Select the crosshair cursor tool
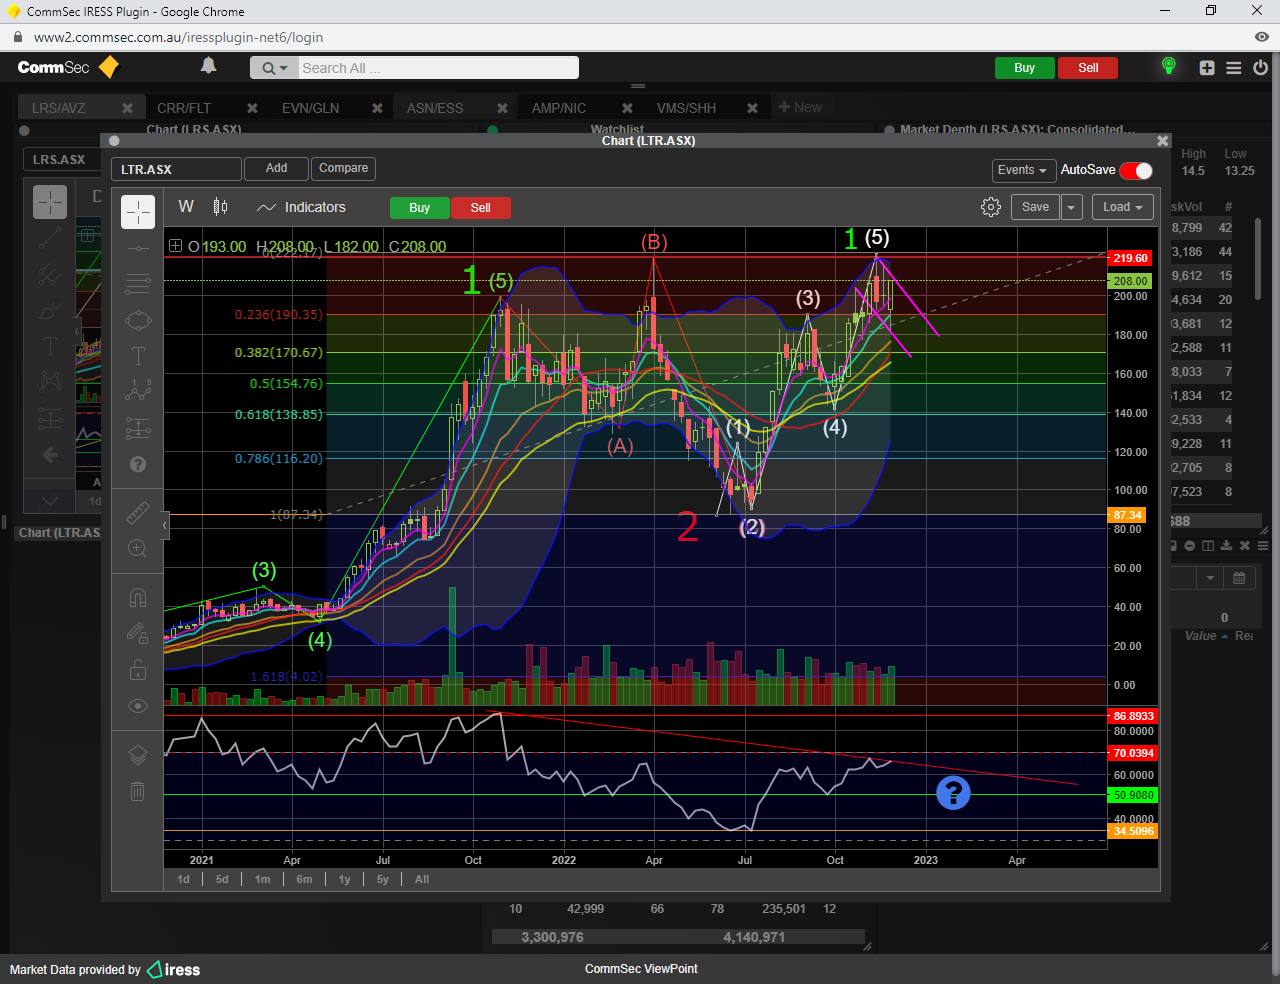 click(138, 212)
